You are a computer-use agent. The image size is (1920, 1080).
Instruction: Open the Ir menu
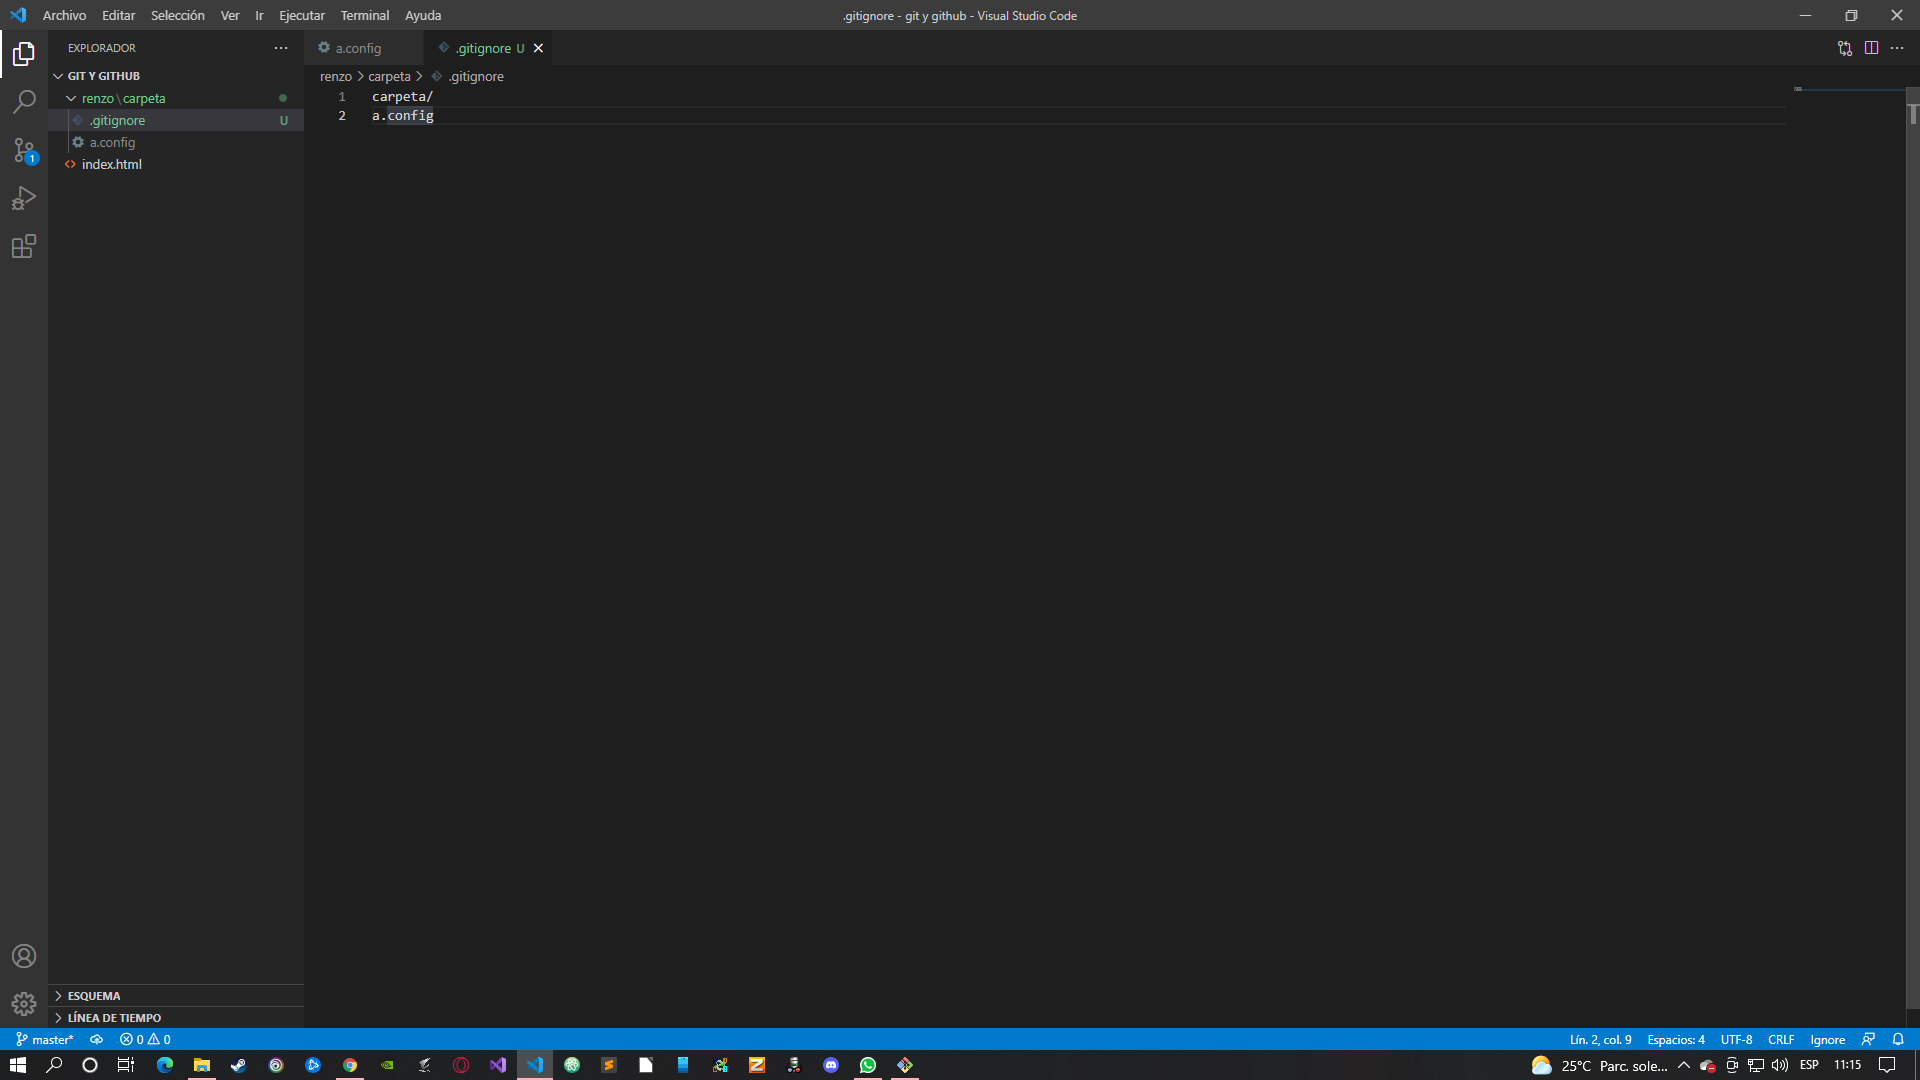tap(259, 15)
